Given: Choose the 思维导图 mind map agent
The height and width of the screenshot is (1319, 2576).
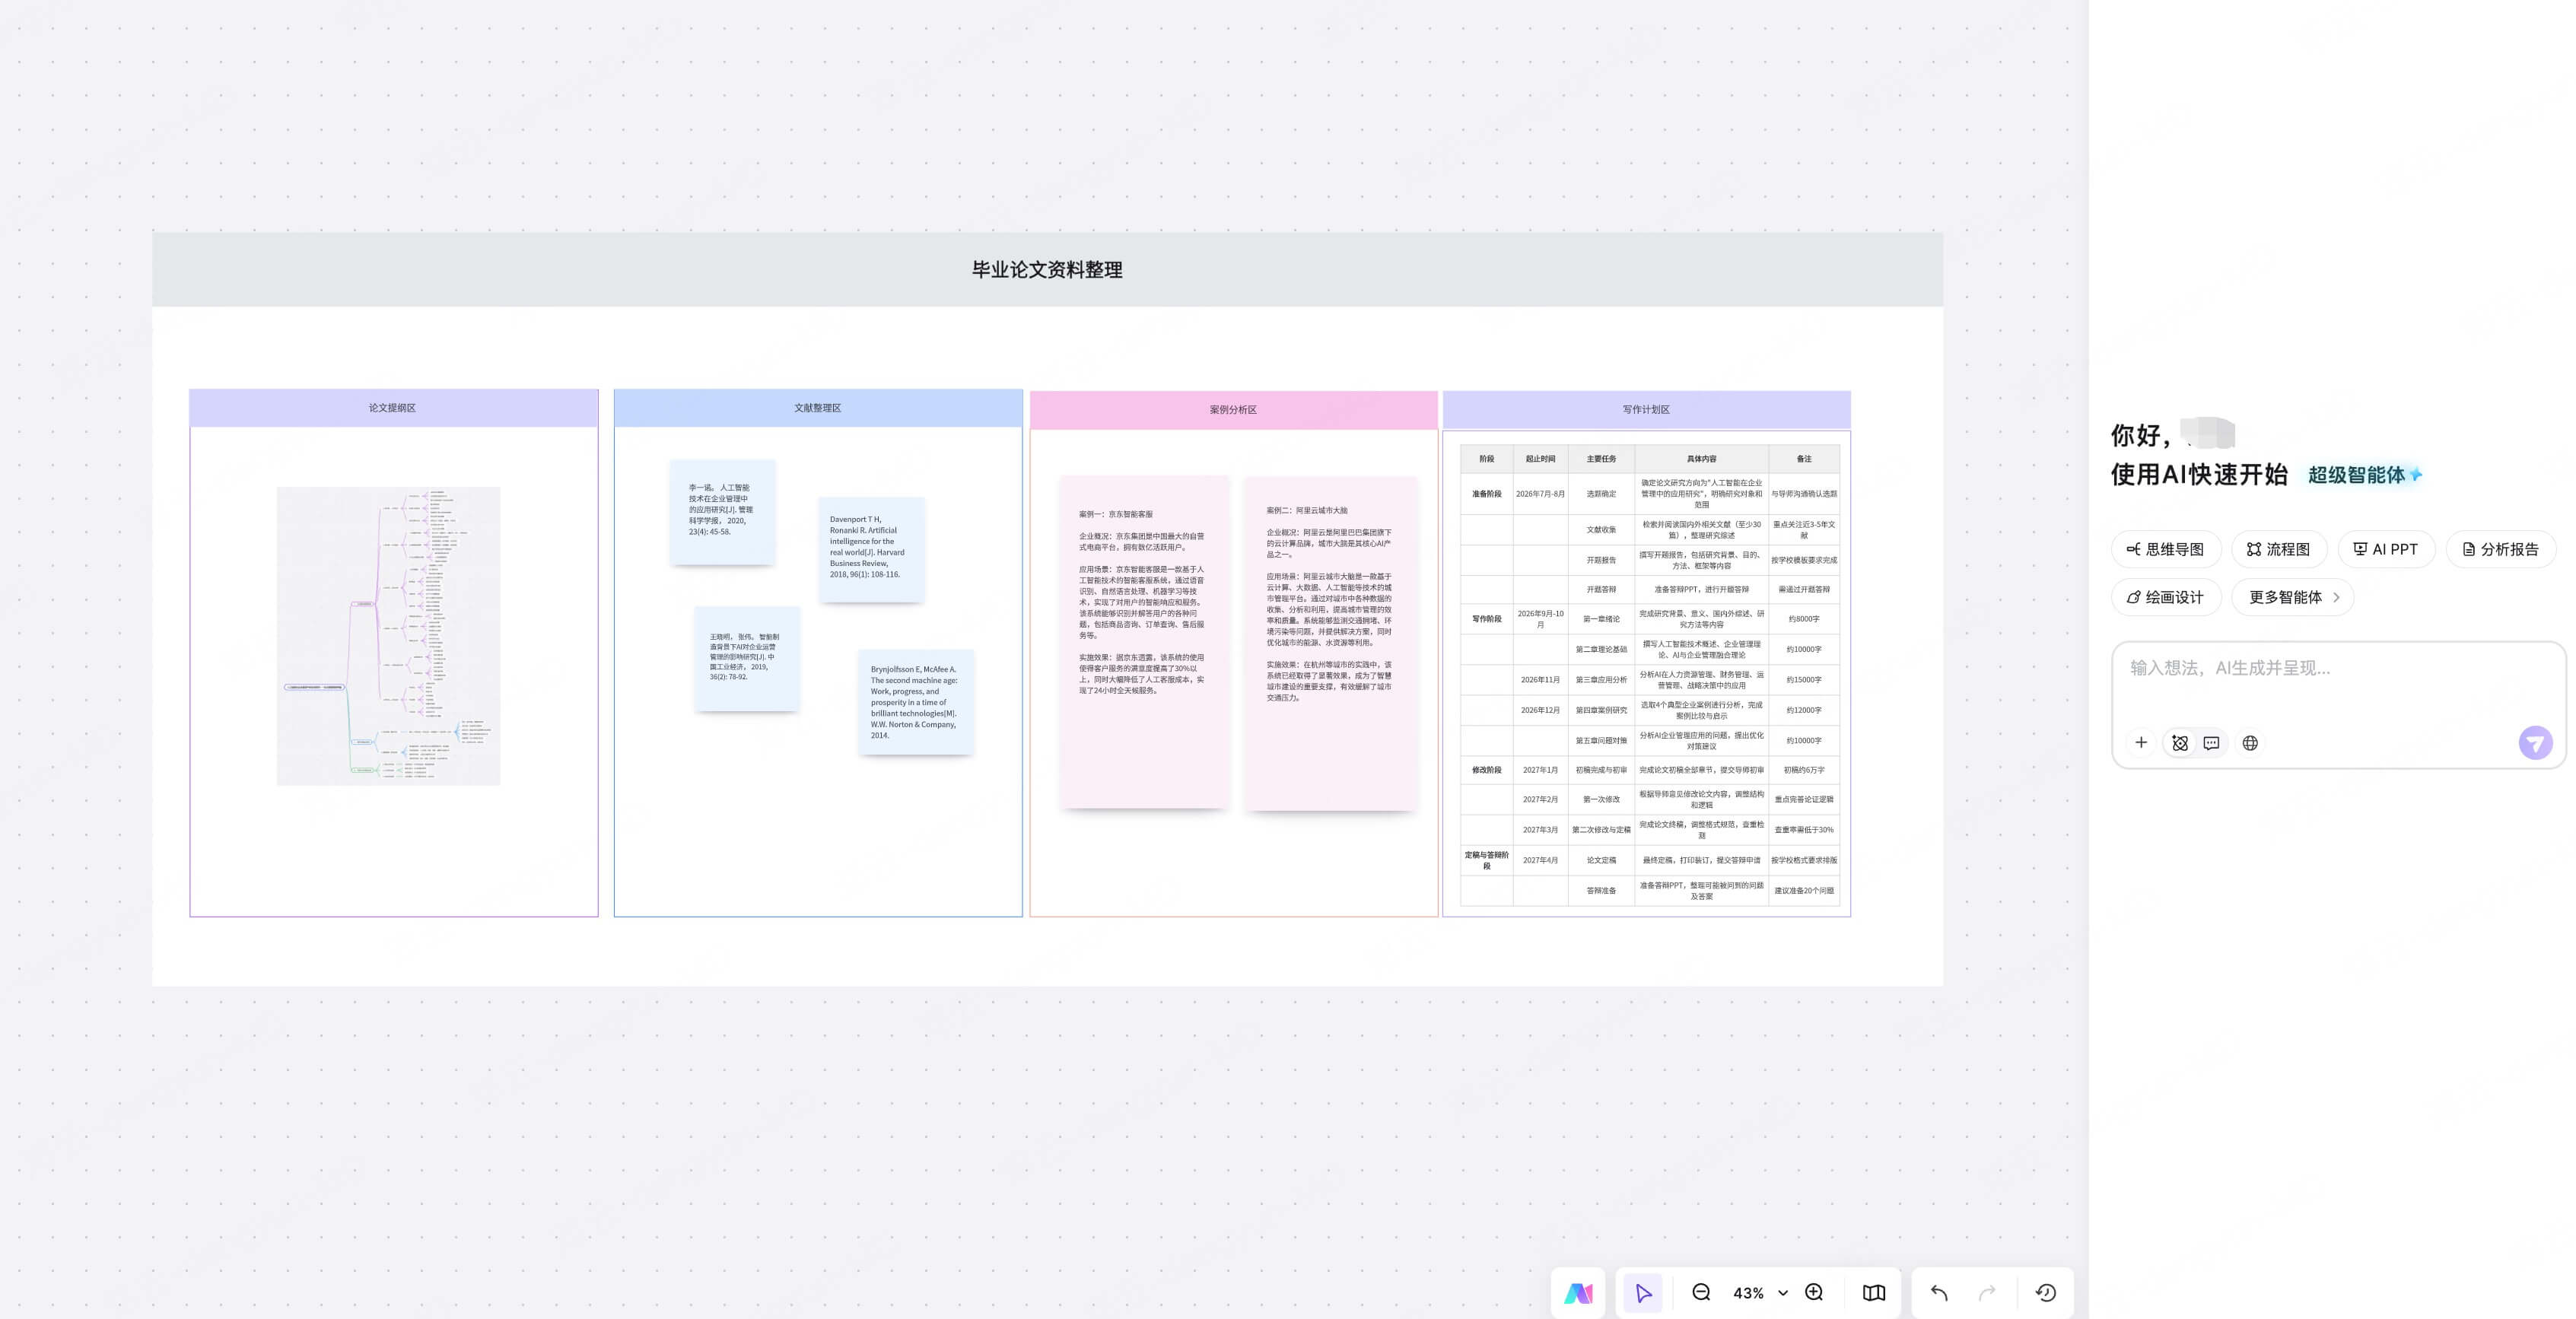Looking at the screenshot, I should (x=2166, y=549).
